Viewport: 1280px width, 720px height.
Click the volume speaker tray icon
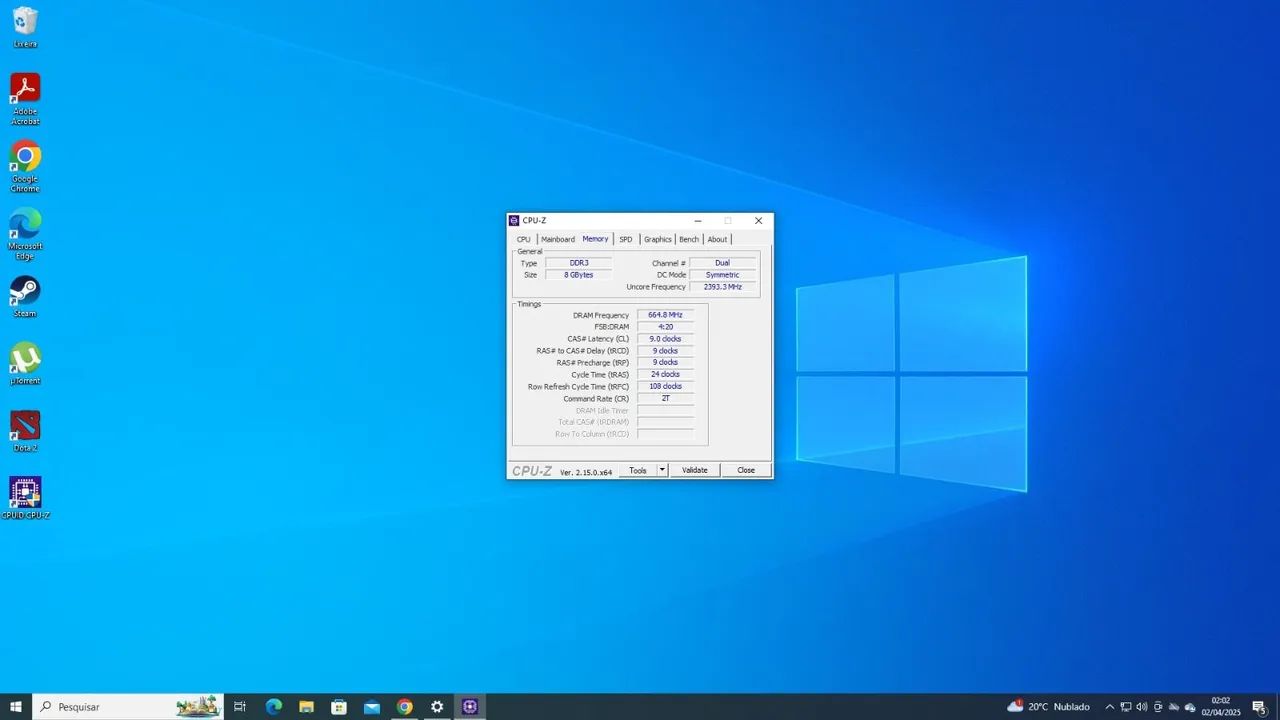coord(1141,707)
